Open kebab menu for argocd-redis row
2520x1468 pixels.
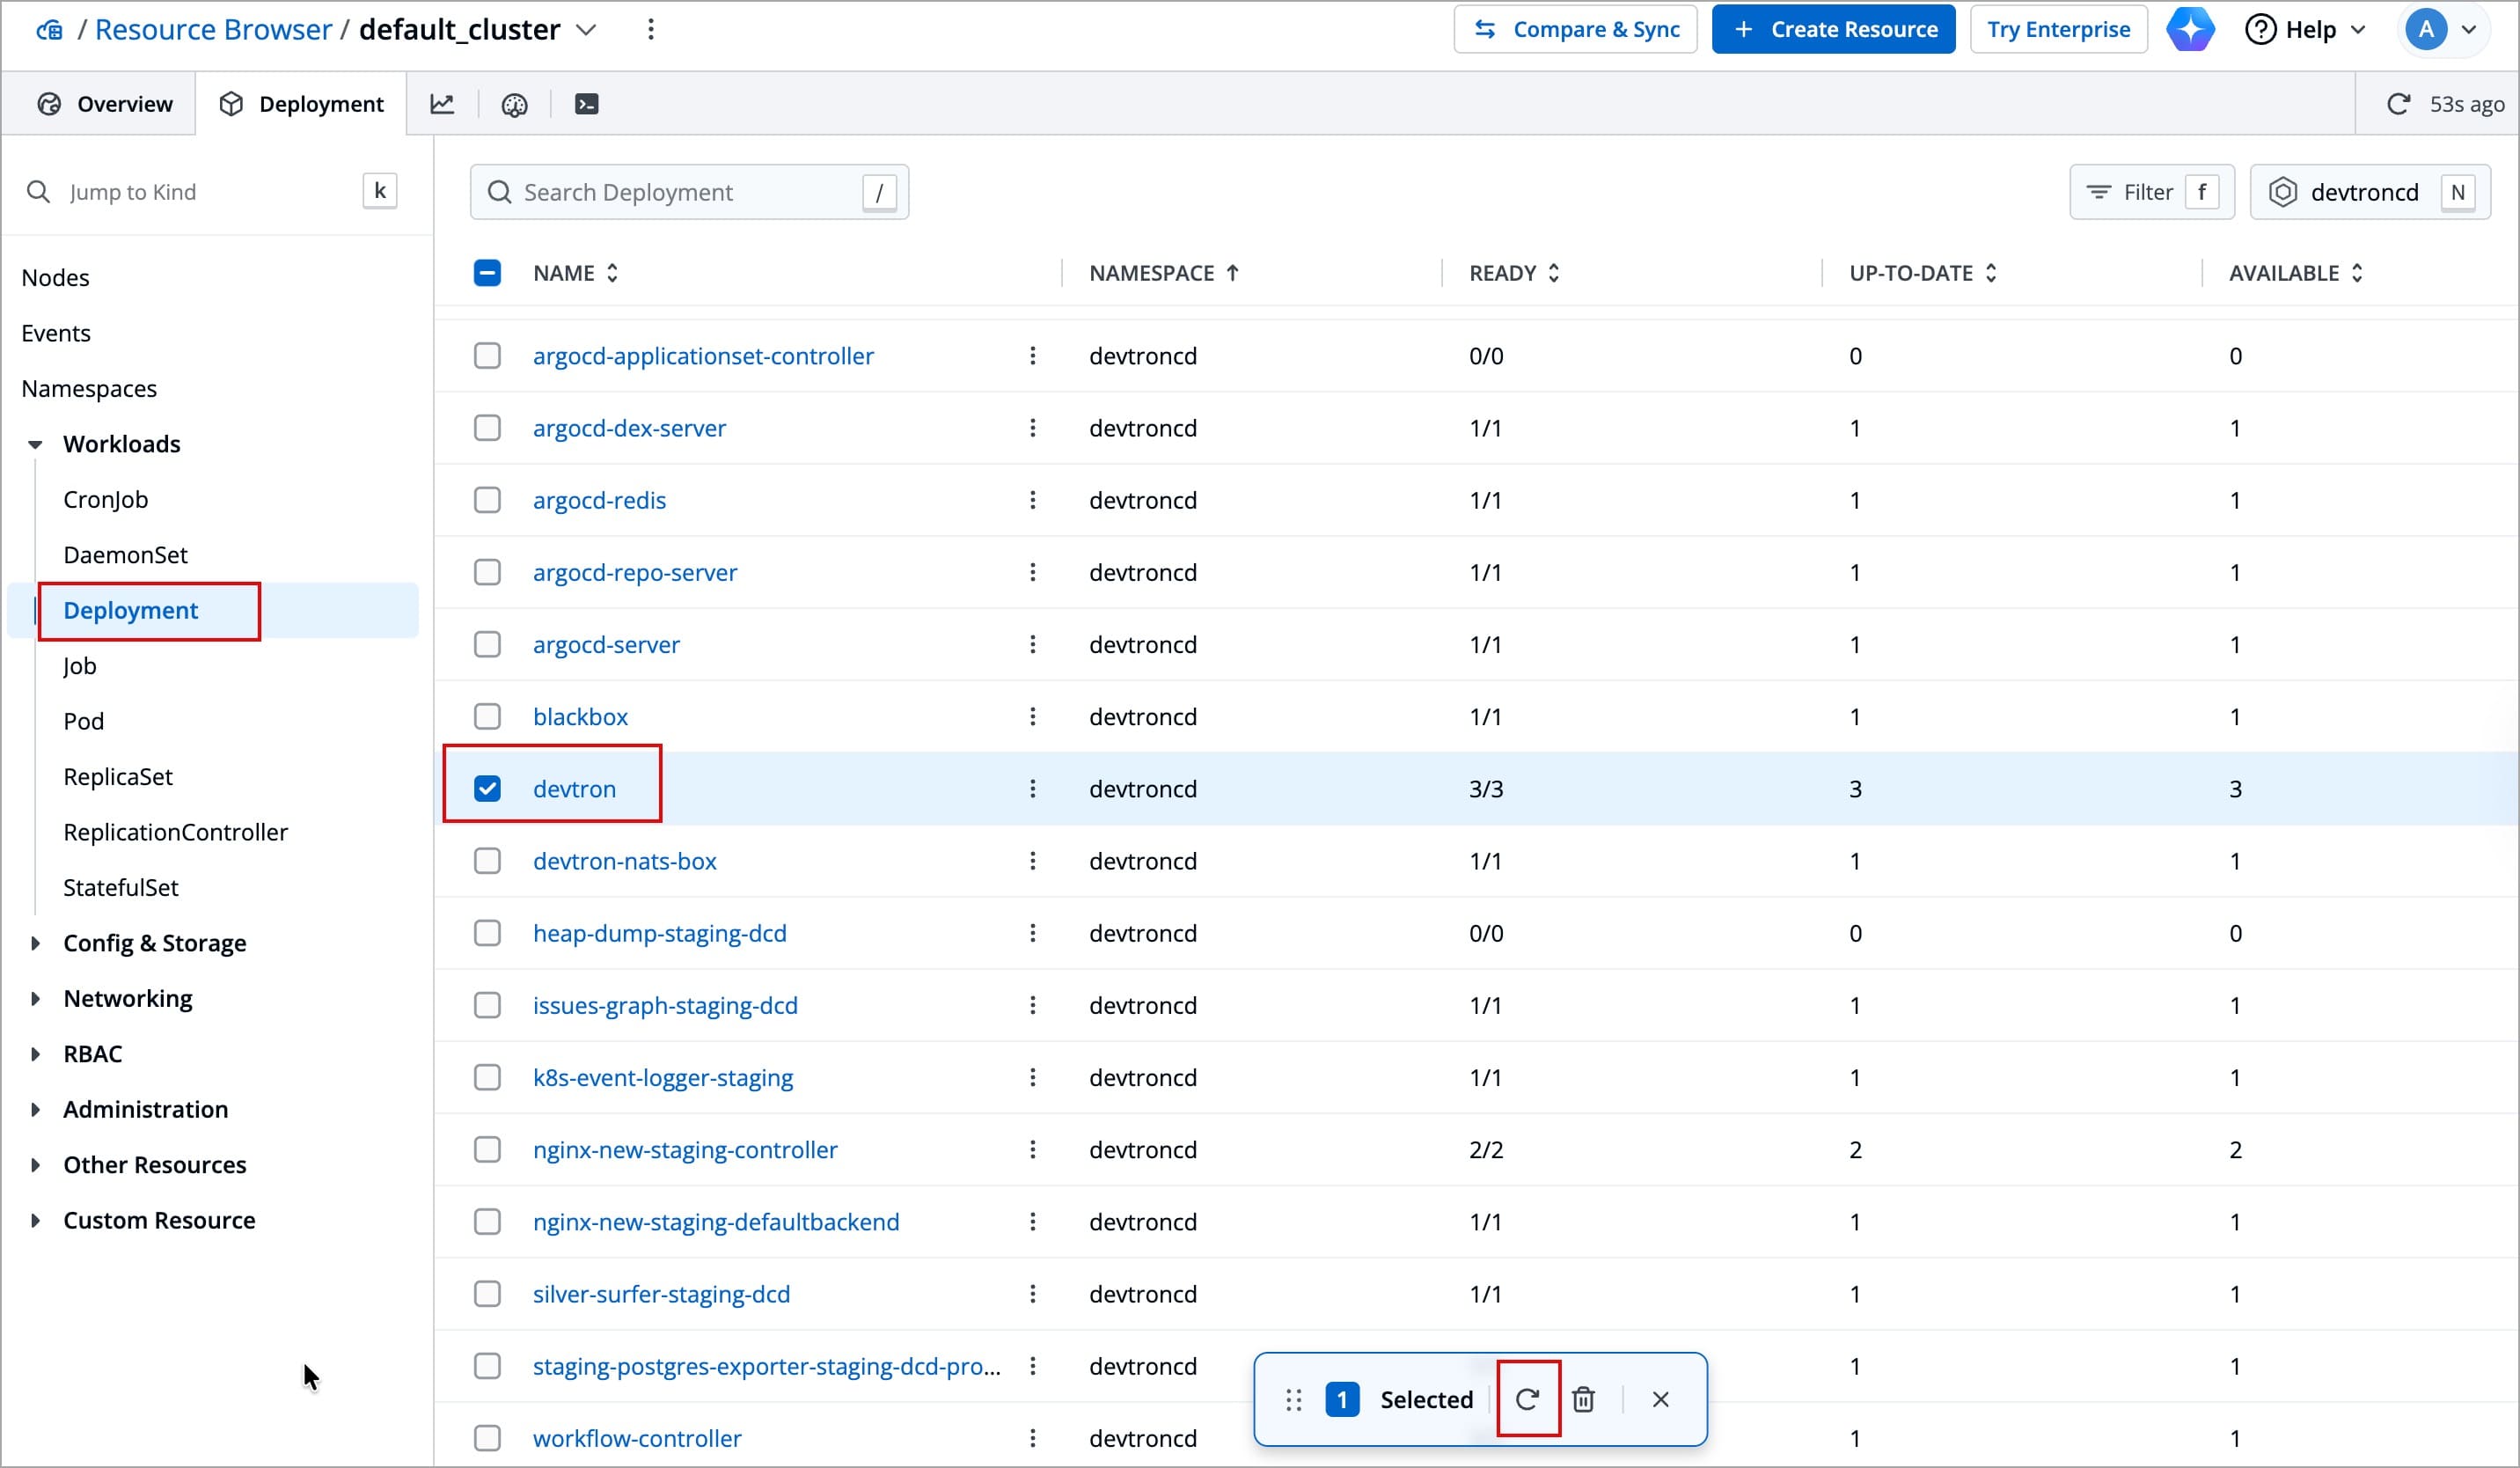point(1032,500)
